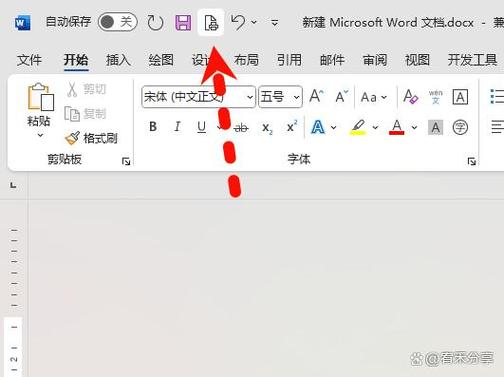Open the 开发工具 tab
This screenshot has height=377, width=504.
(x=472, y=60)
